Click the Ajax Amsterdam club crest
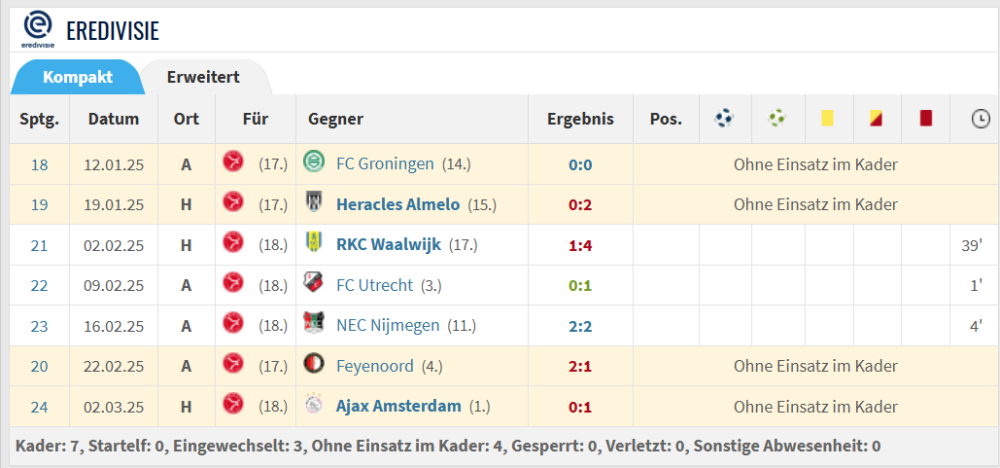1000x468 pixels. click(x=314, y=406)
